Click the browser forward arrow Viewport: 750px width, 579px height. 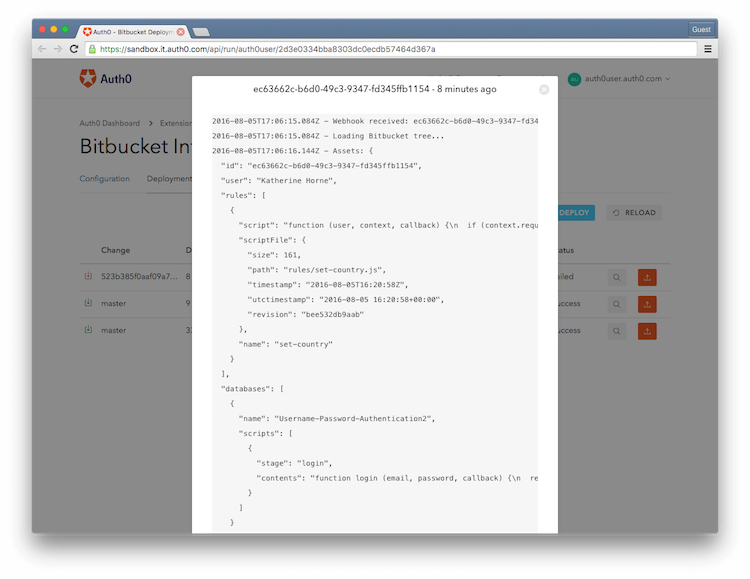click(x=58, y=49)
